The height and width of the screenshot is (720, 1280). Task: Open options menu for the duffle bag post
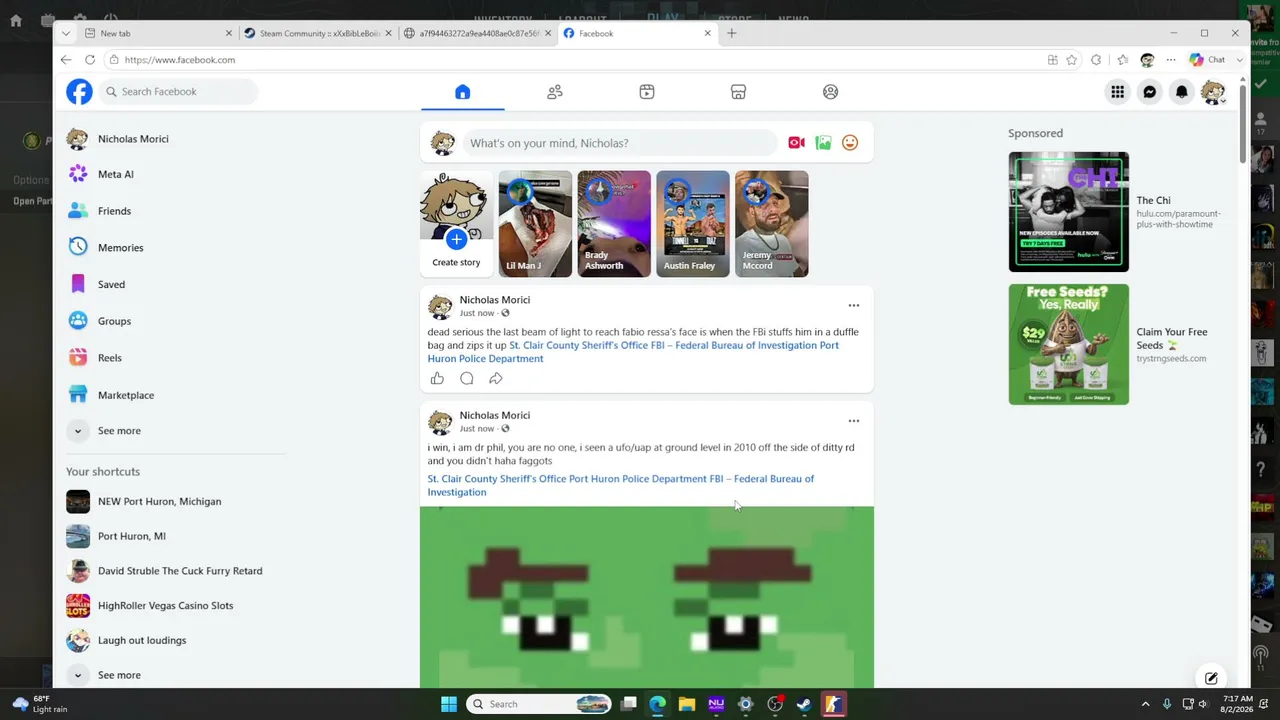(853, 305)
